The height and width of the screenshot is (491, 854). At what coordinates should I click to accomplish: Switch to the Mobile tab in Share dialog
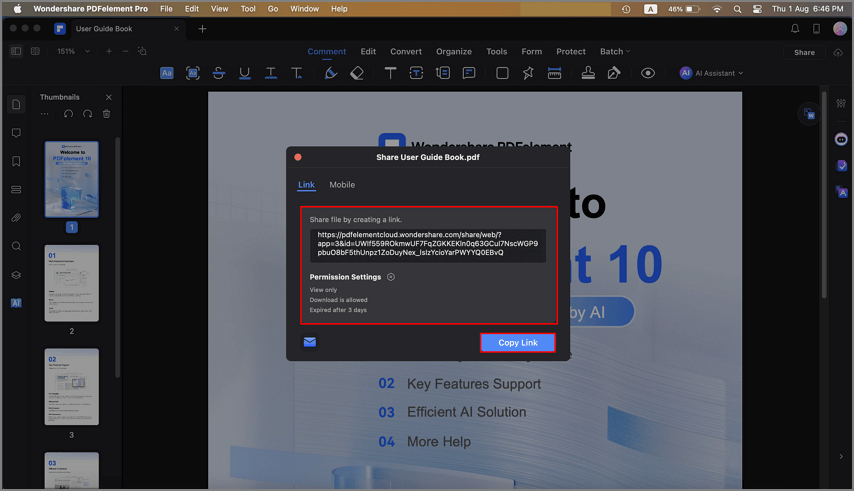click(342, 185)
